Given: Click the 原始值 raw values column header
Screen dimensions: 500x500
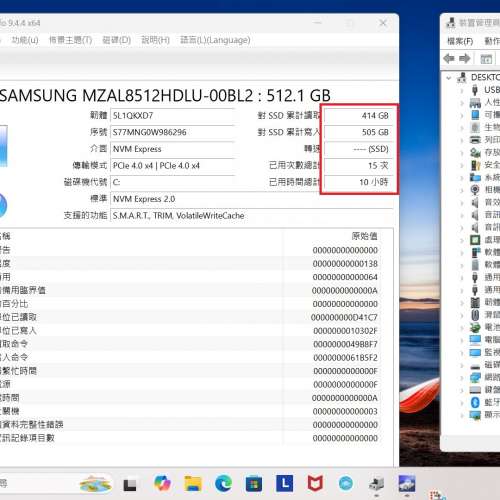Looking at the screenshot, I should pos(364,236).
